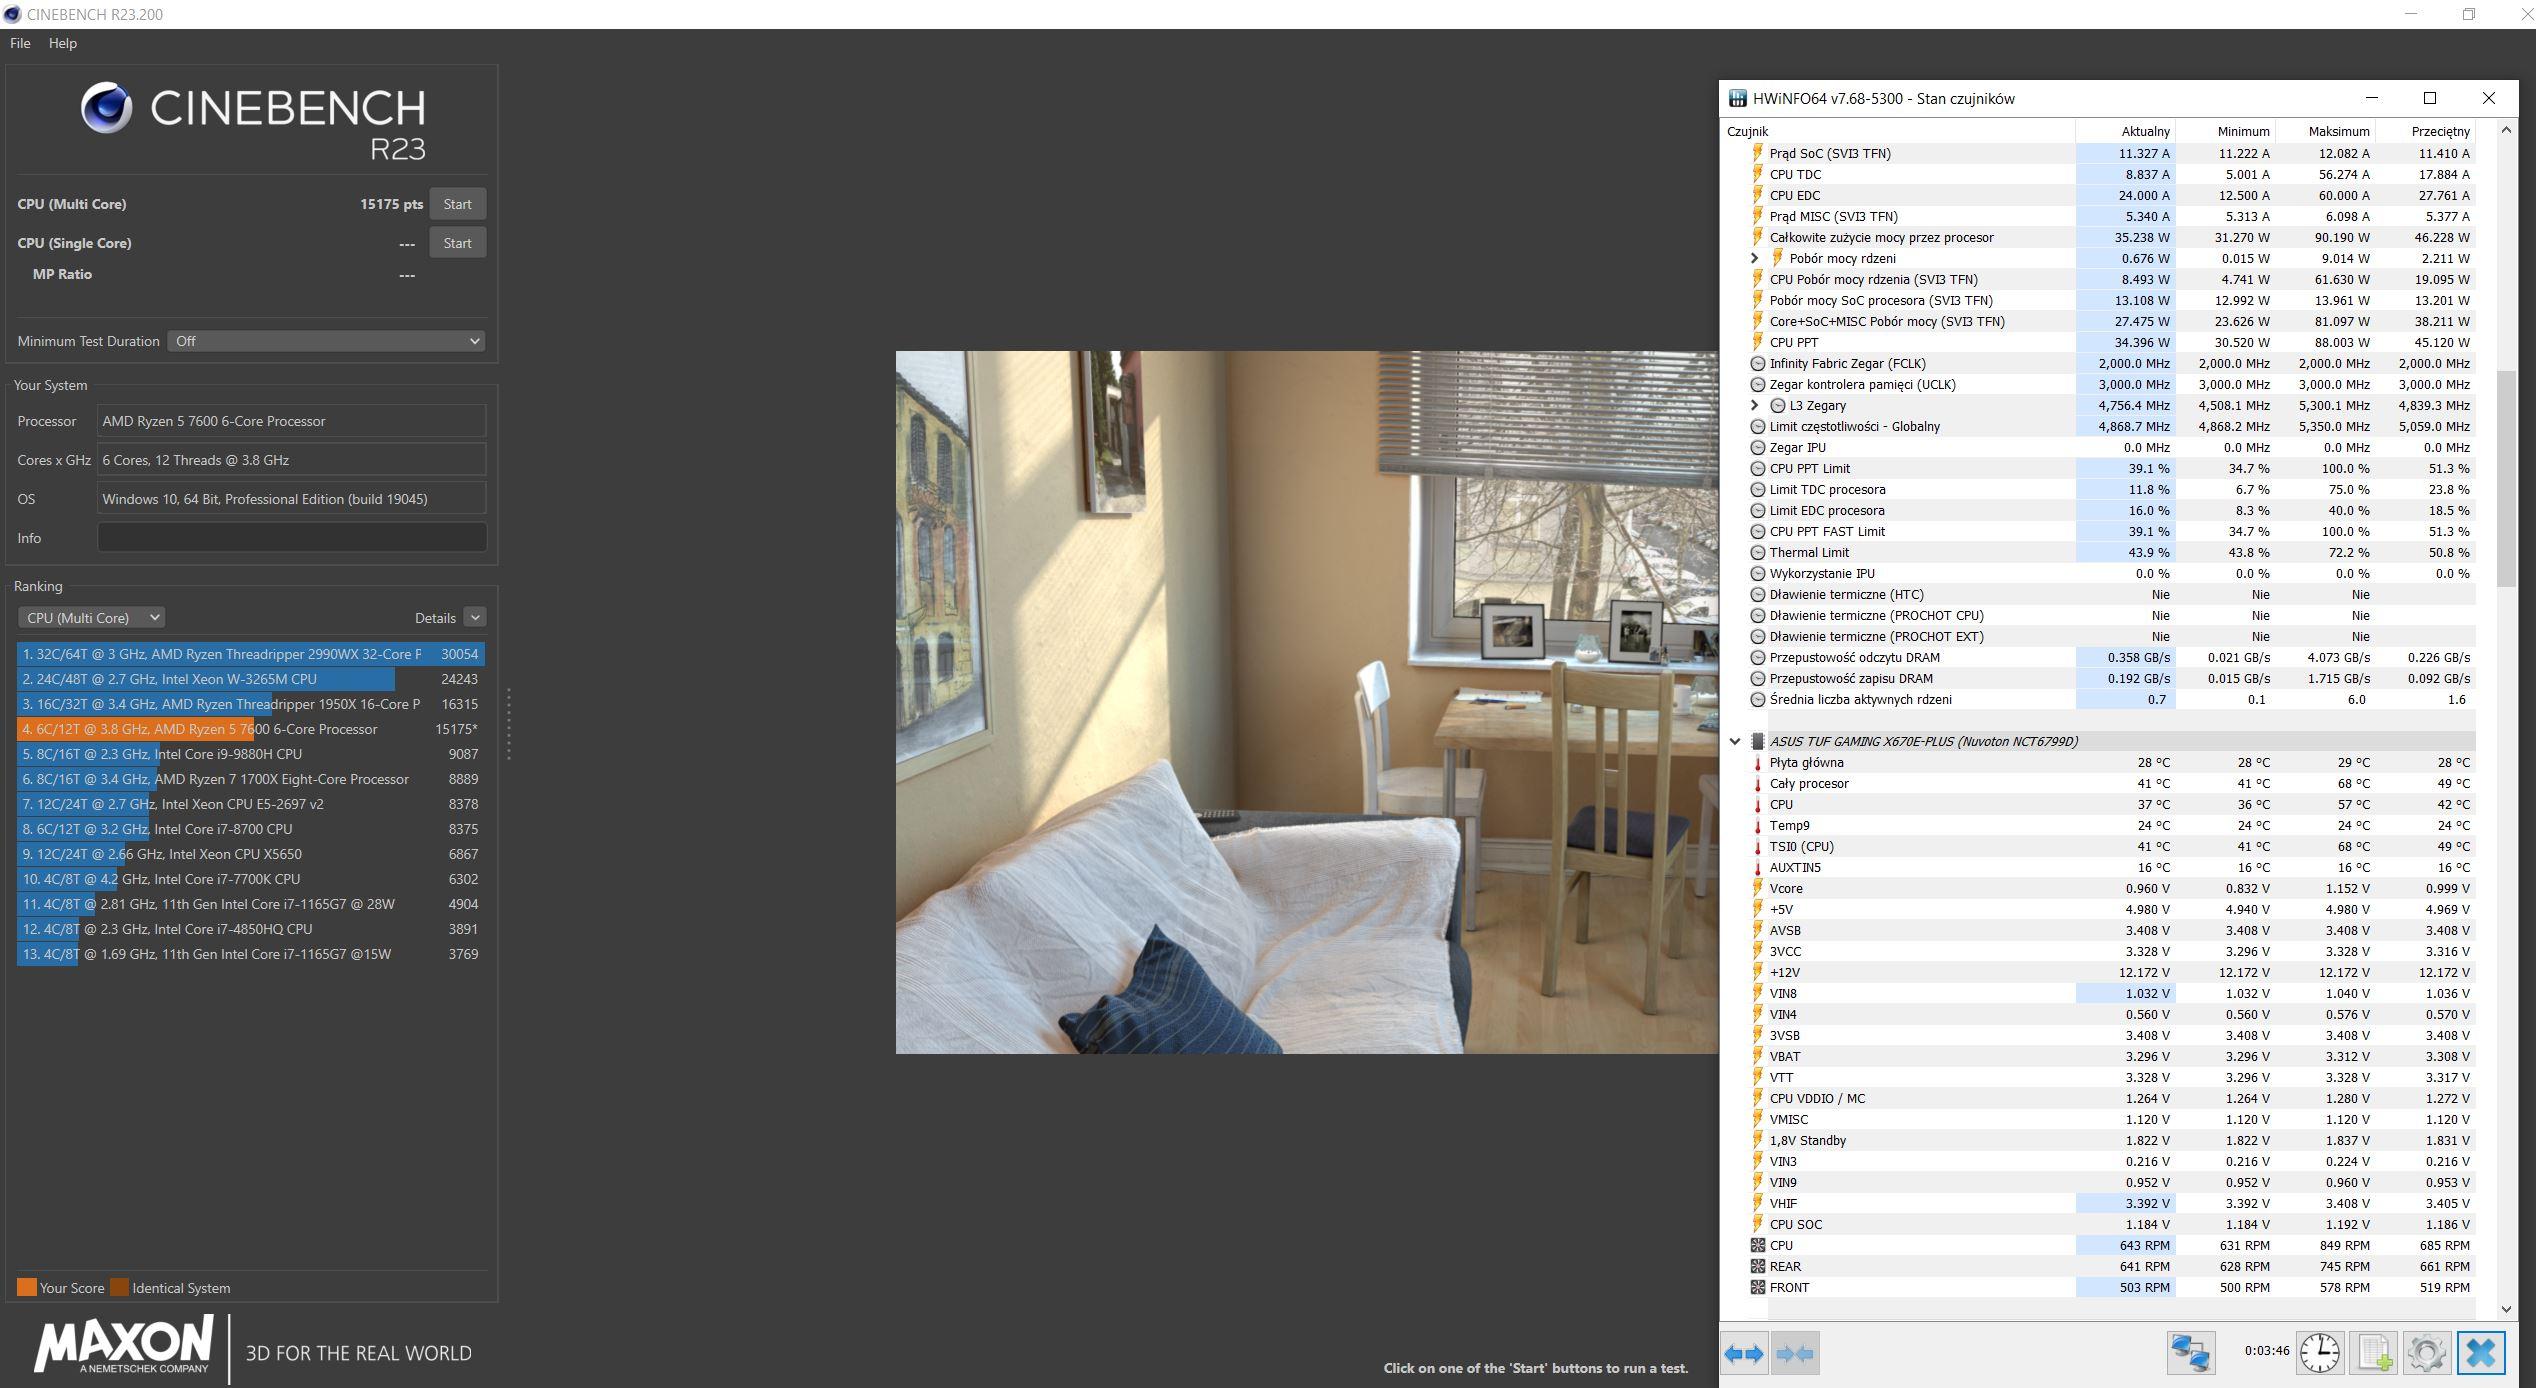
Task: Start the CPU Single Core test
Action: 457,243
